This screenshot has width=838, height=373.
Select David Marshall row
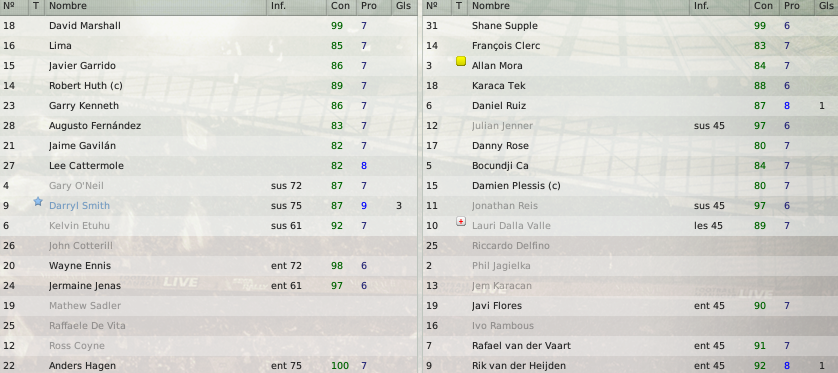(x=208, y=26)
